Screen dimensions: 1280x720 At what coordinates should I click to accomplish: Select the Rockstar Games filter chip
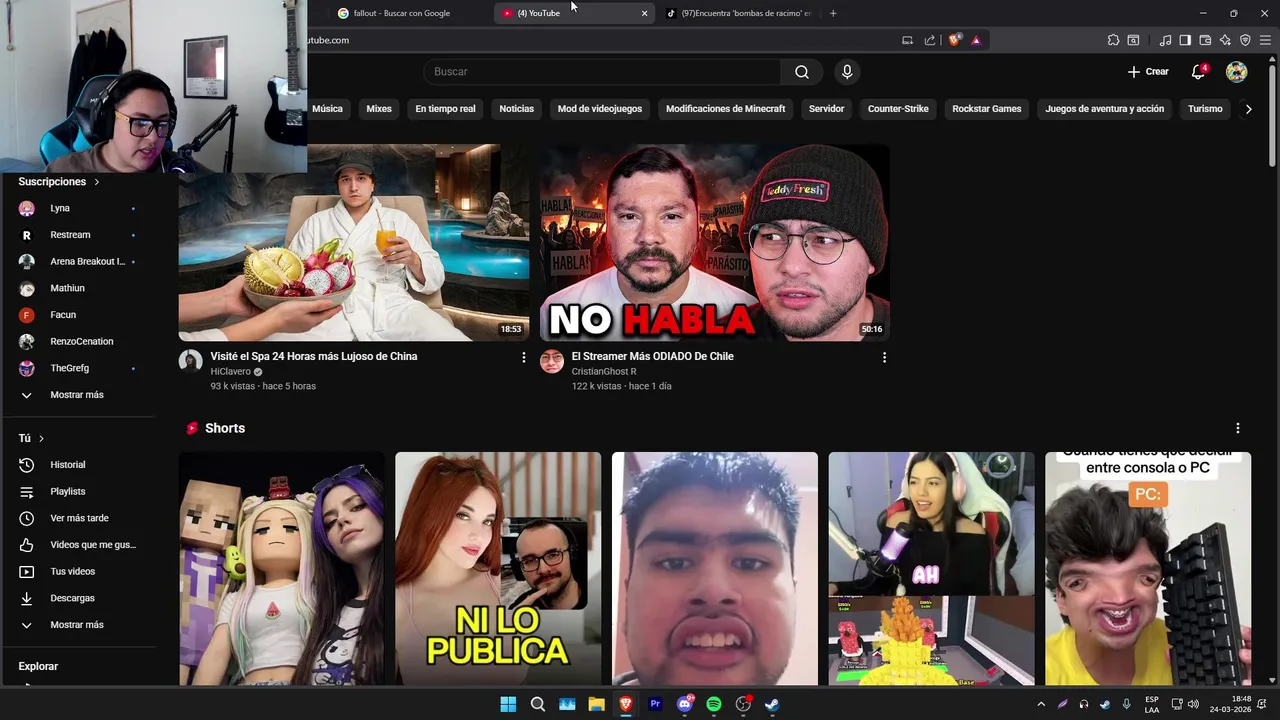click(x=987, y=109)
